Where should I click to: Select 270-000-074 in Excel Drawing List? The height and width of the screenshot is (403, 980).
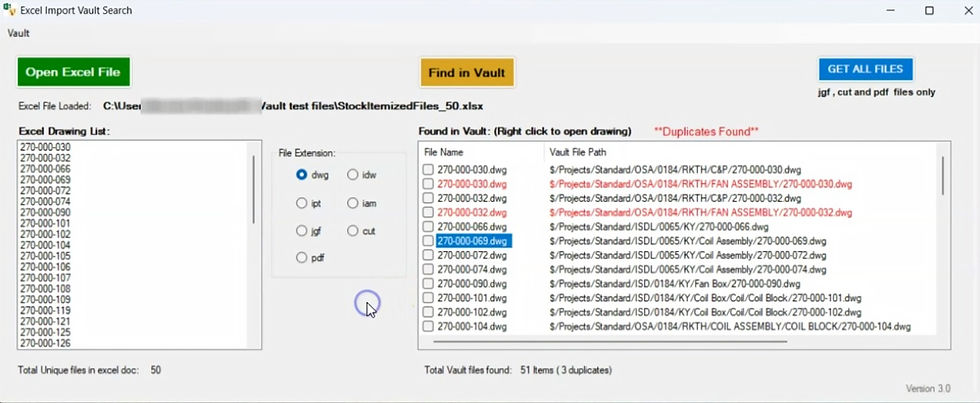(x=45, y=202)
